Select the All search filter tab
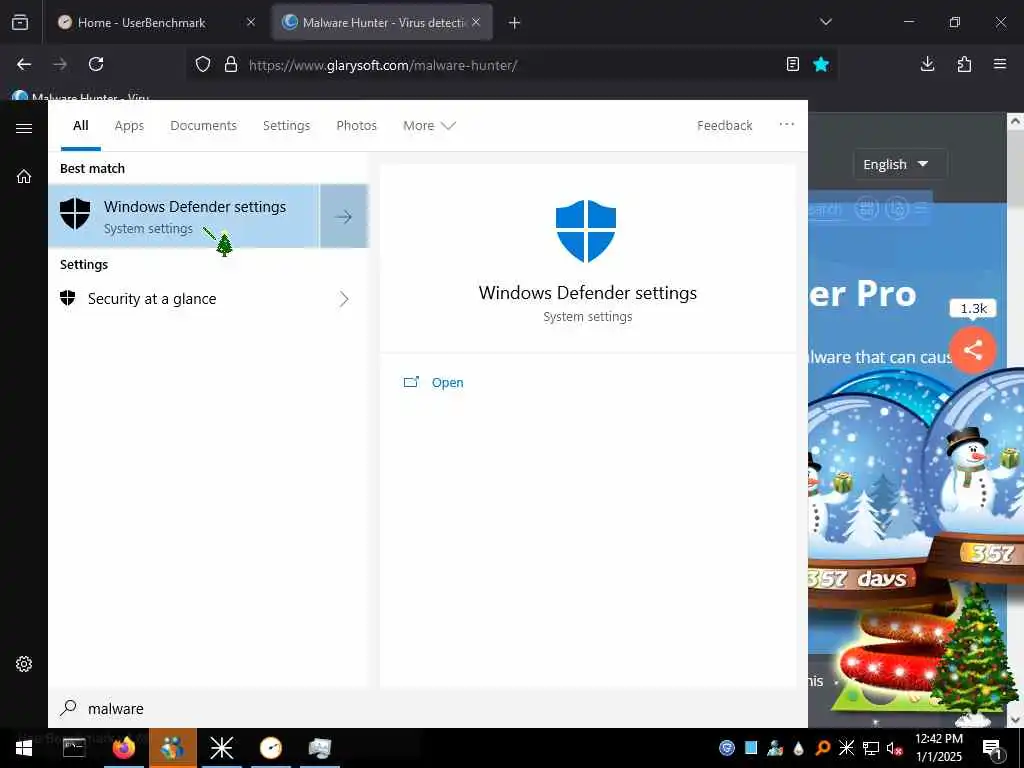 pyautogui.click(x=81, y=125)
